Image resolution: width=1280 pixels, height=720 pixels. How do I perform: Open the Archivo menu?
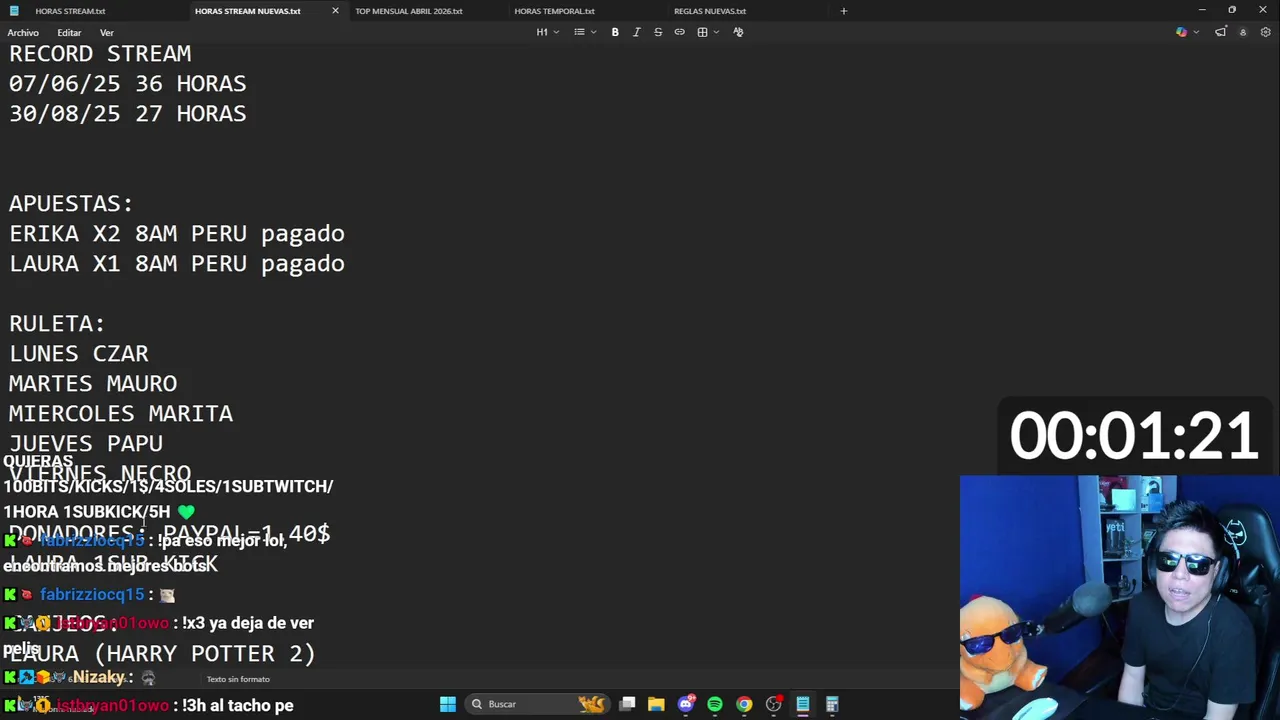(x=23, y=33)
